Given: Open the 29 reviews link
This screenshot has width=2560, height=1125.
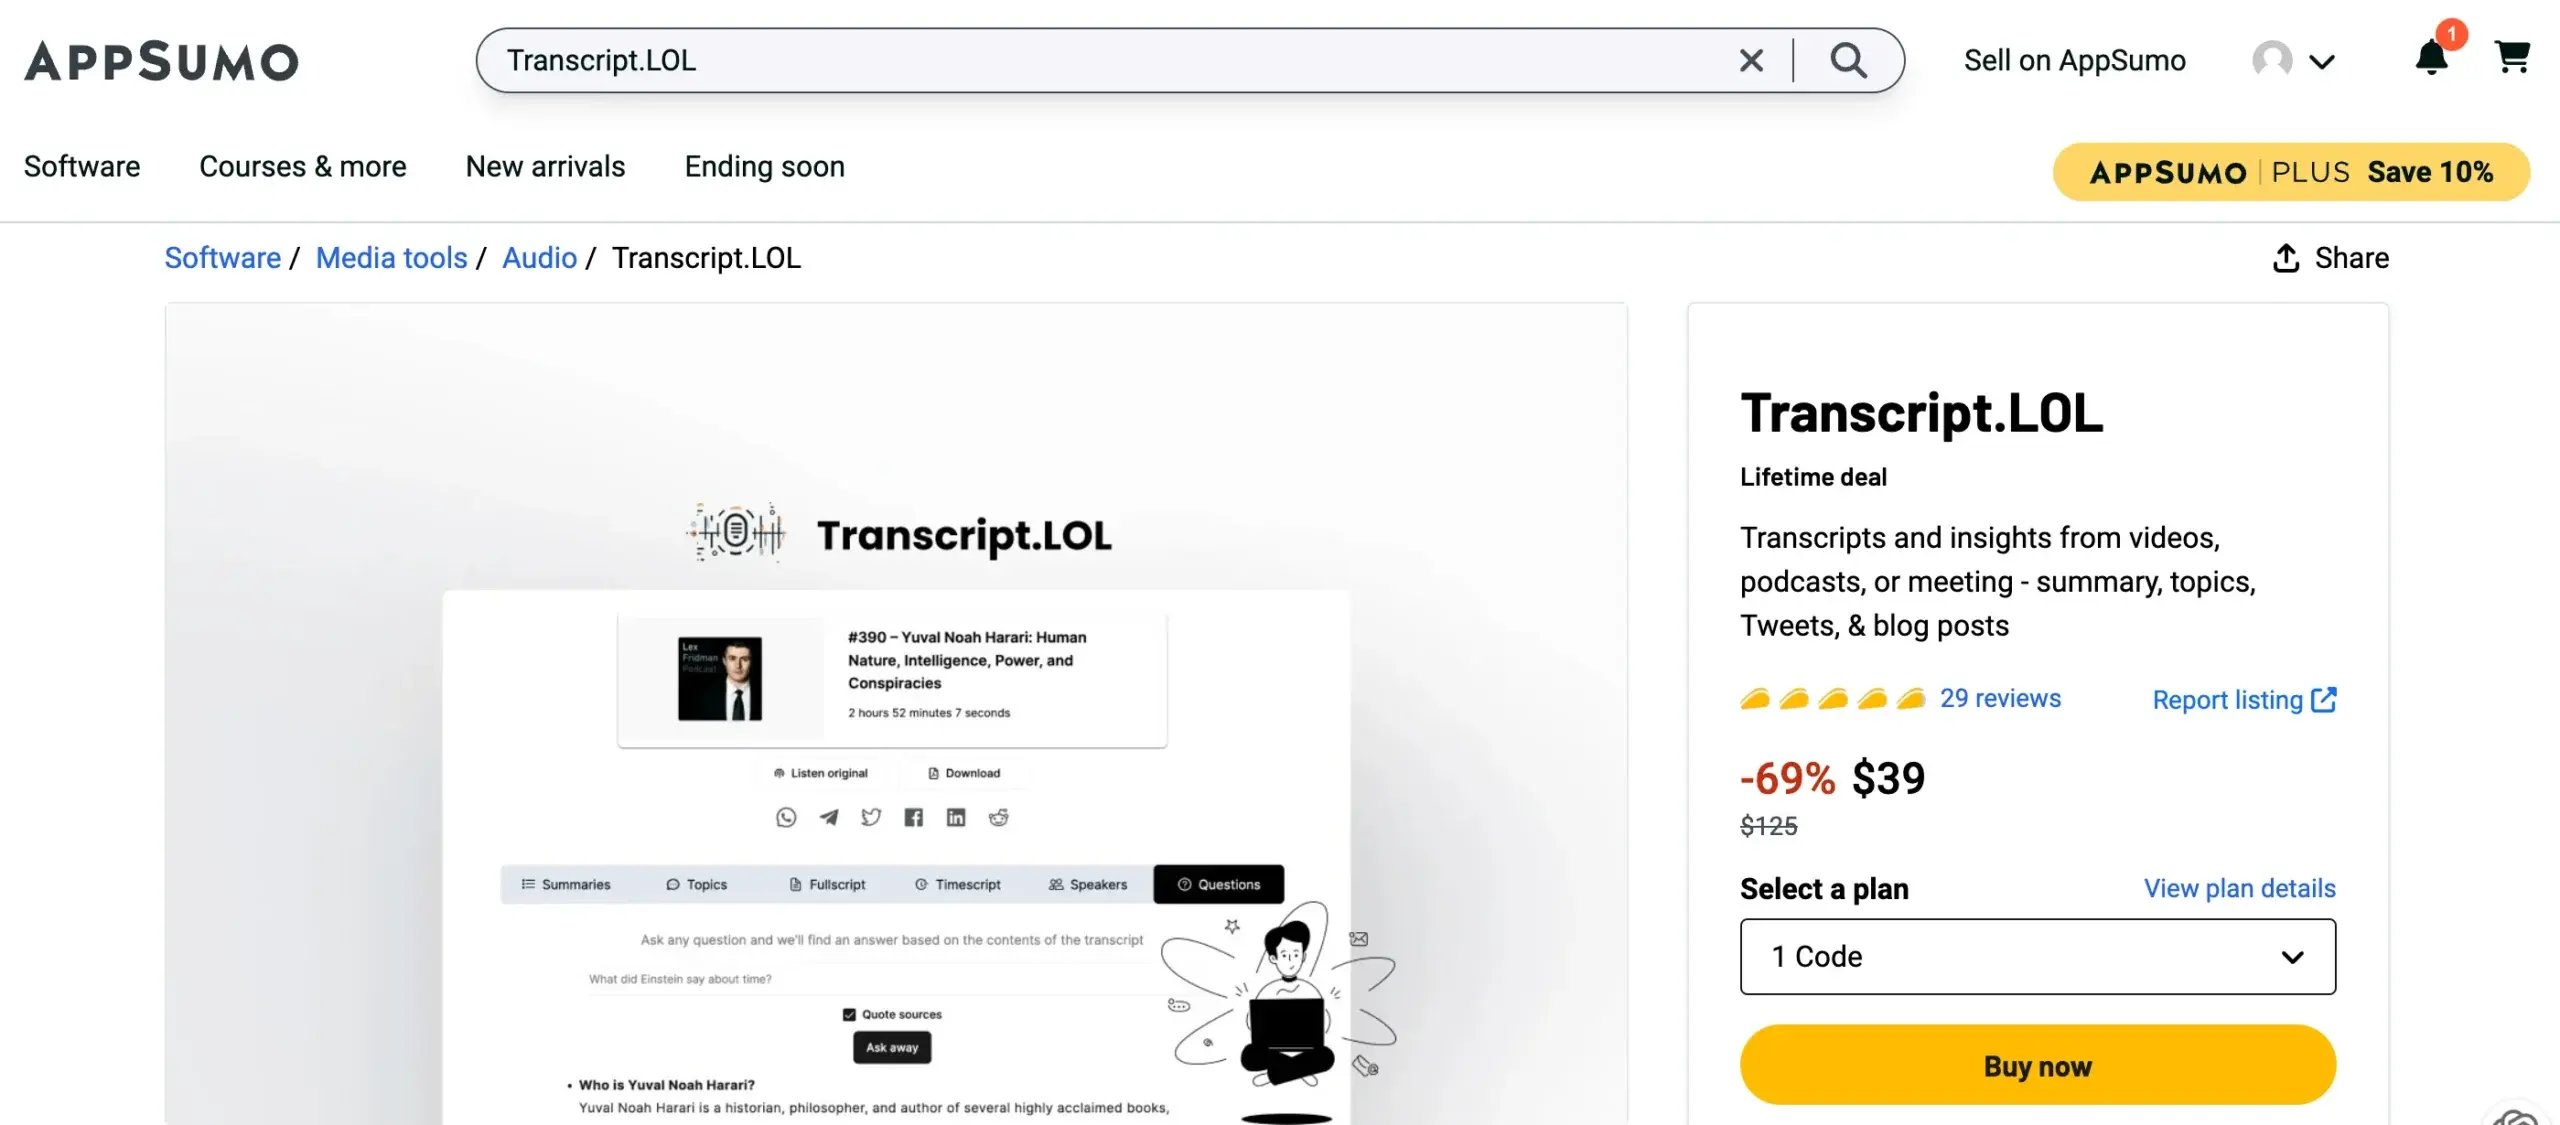Looking at the screenshot, I should [2000, 699].
